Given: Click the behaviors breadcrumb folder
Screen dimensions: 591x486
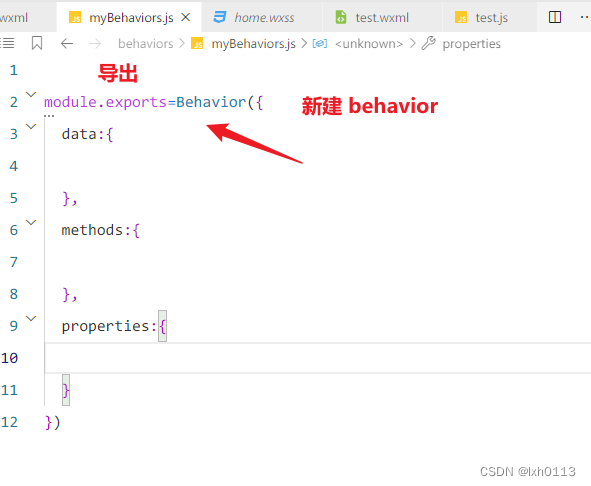Looking at the screenshot, I should coord(145,44).
